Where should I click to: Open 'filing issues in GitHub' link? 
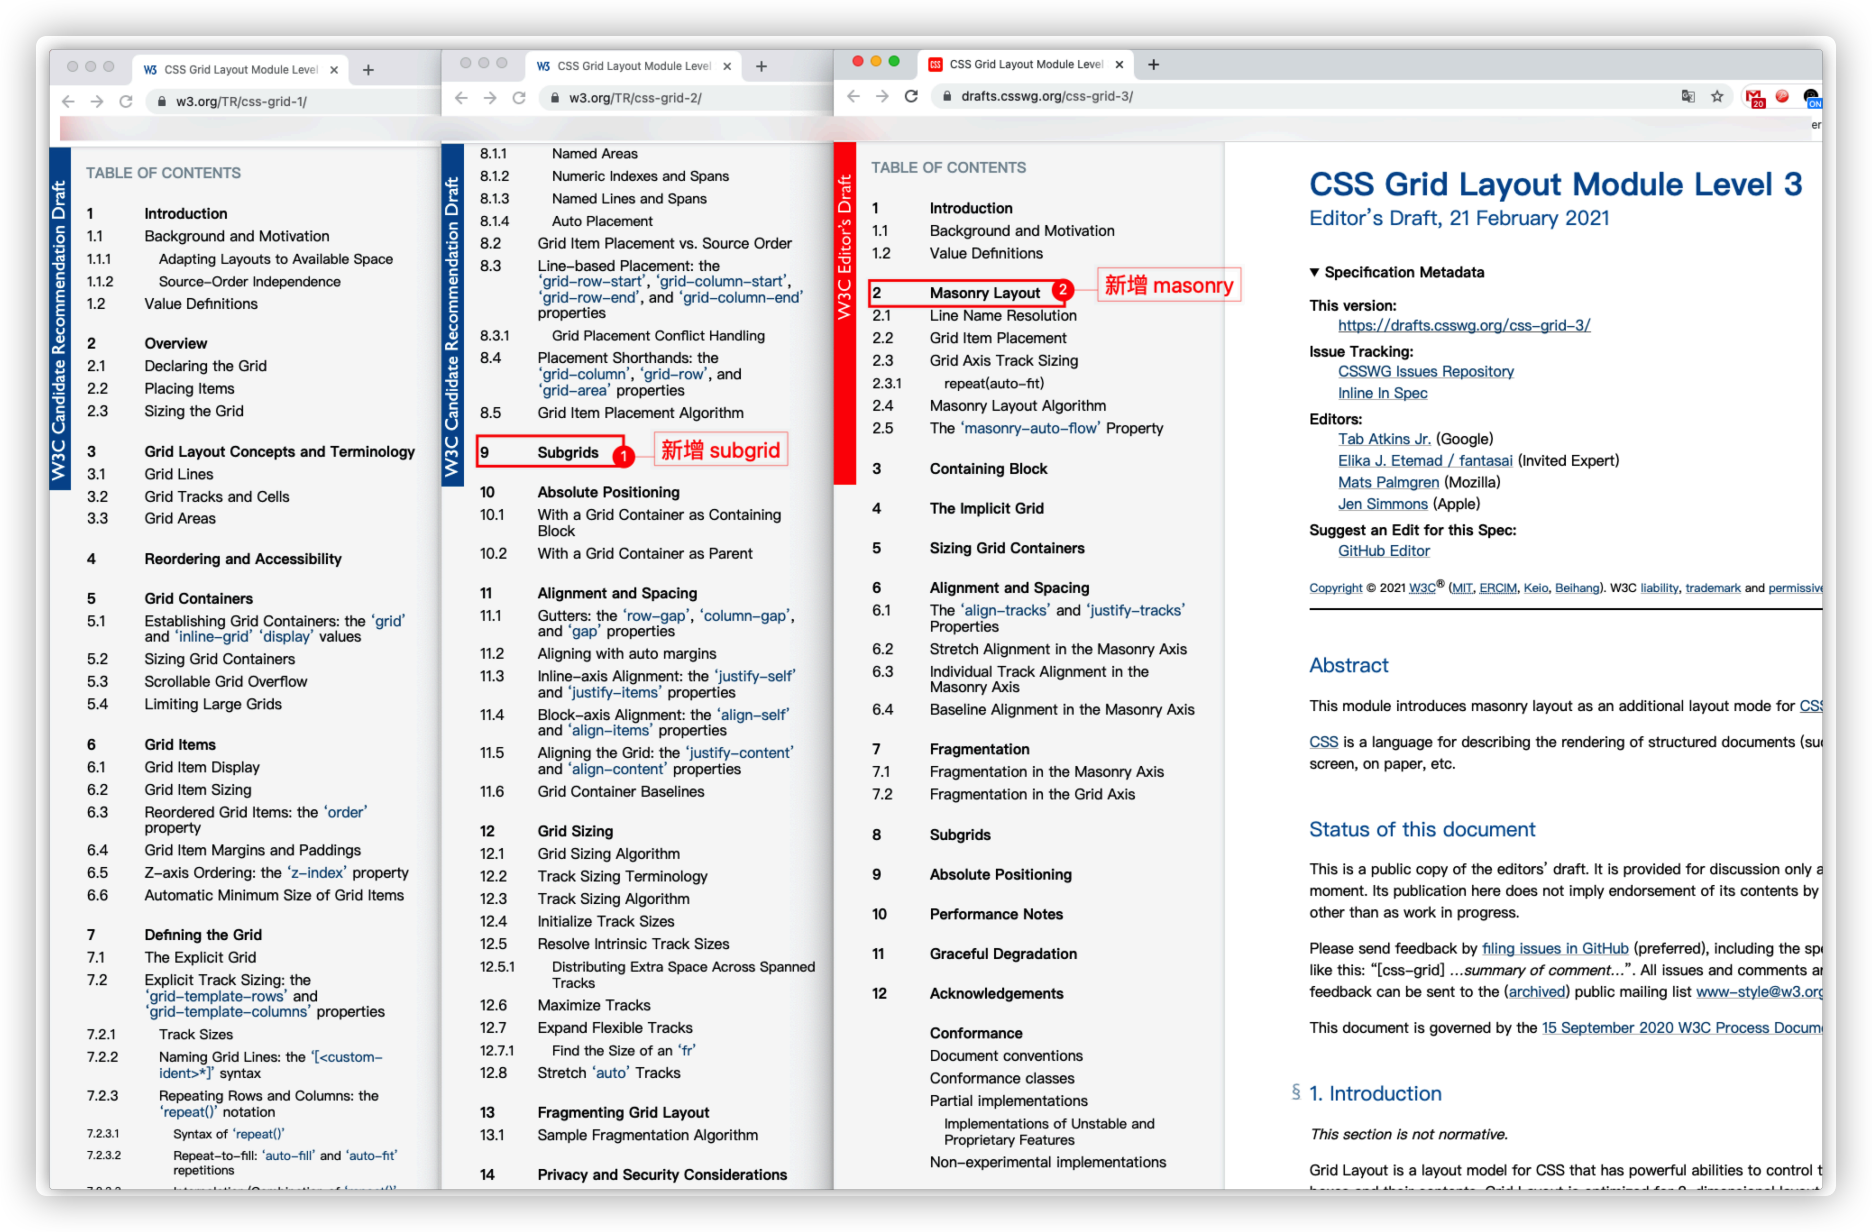[1555, 948]
